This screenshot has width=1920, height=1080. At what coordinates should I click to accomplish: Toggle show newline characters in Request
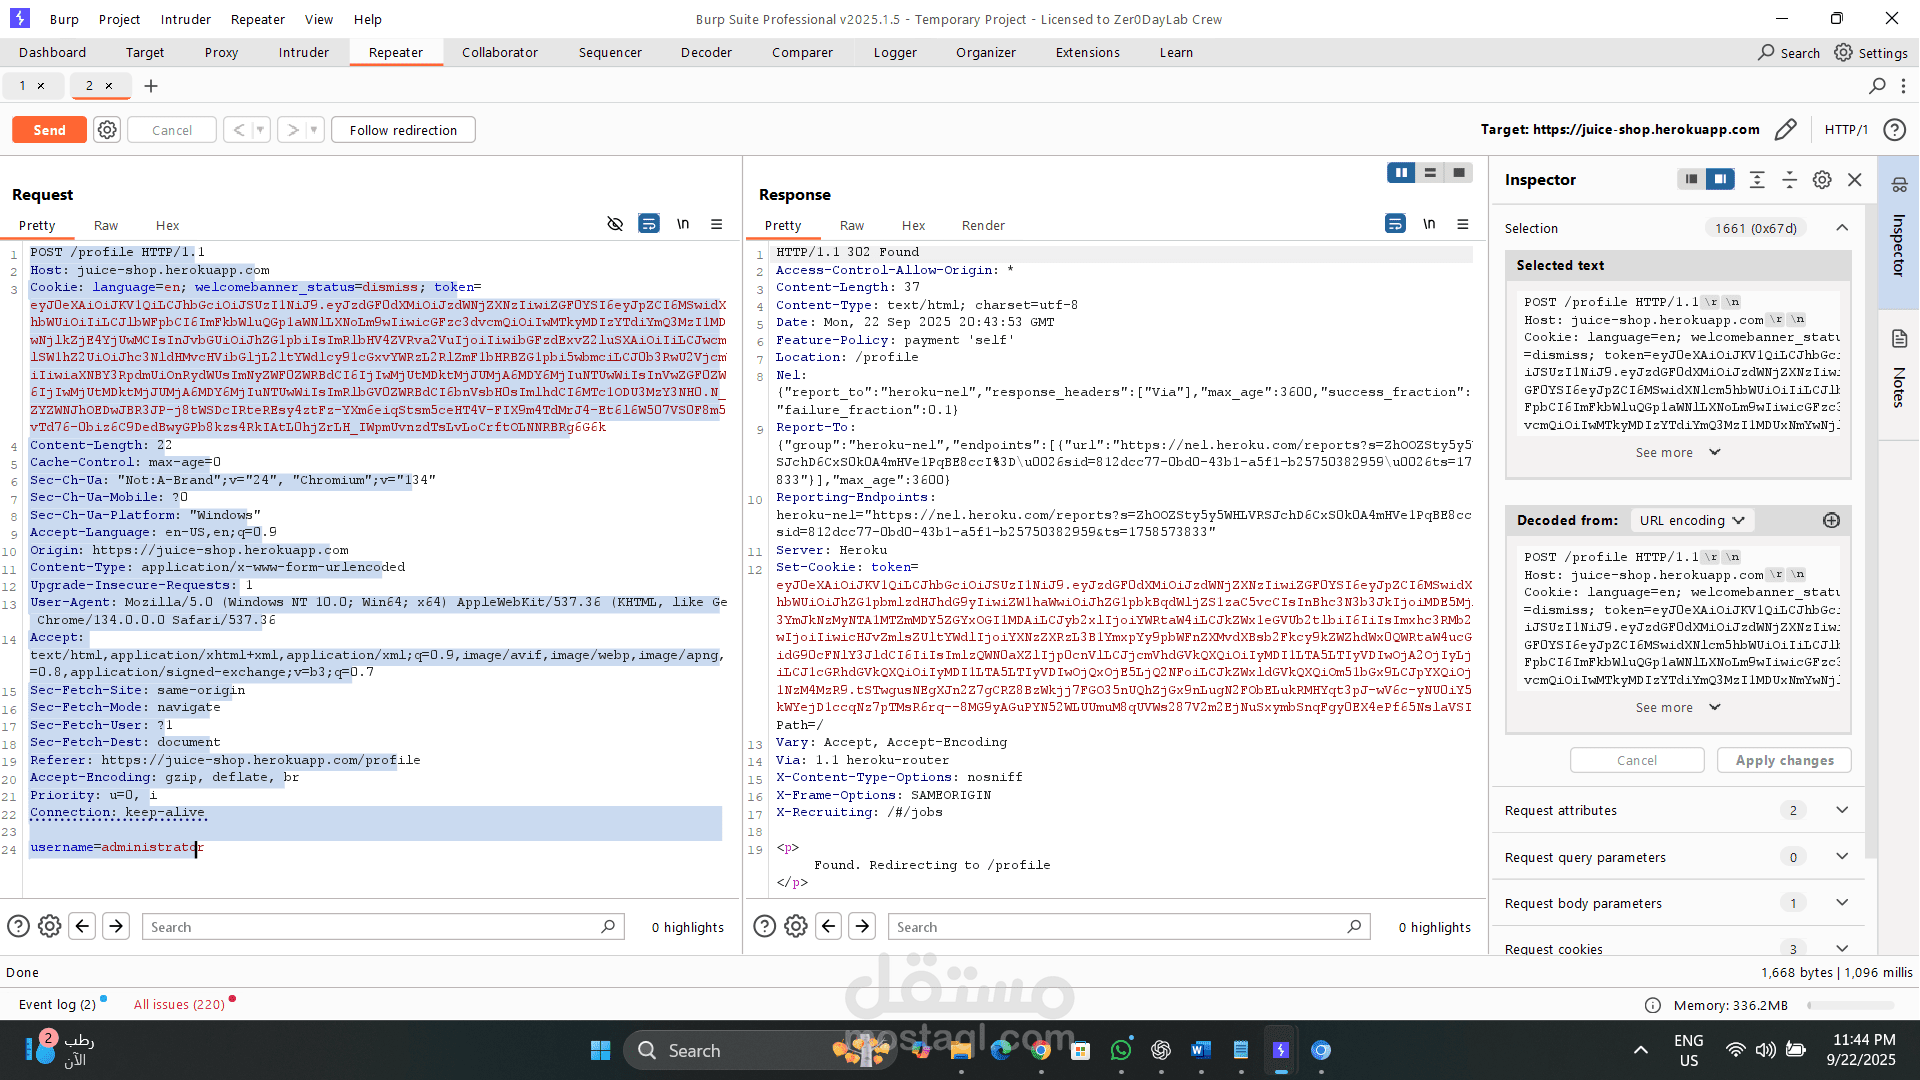pos(683,224)
